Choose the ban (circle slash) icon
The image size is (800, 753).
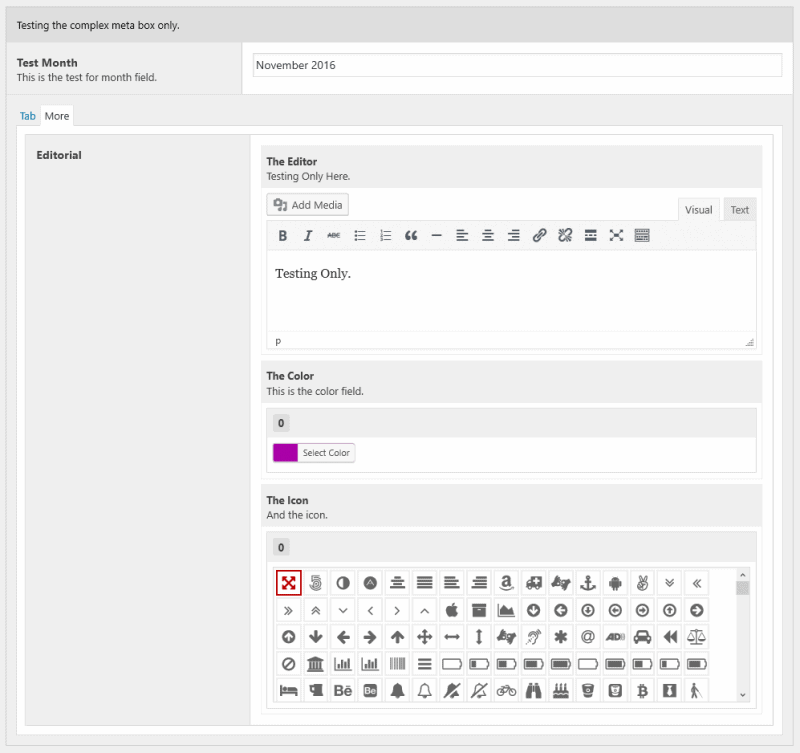click(x=289, y=664)
